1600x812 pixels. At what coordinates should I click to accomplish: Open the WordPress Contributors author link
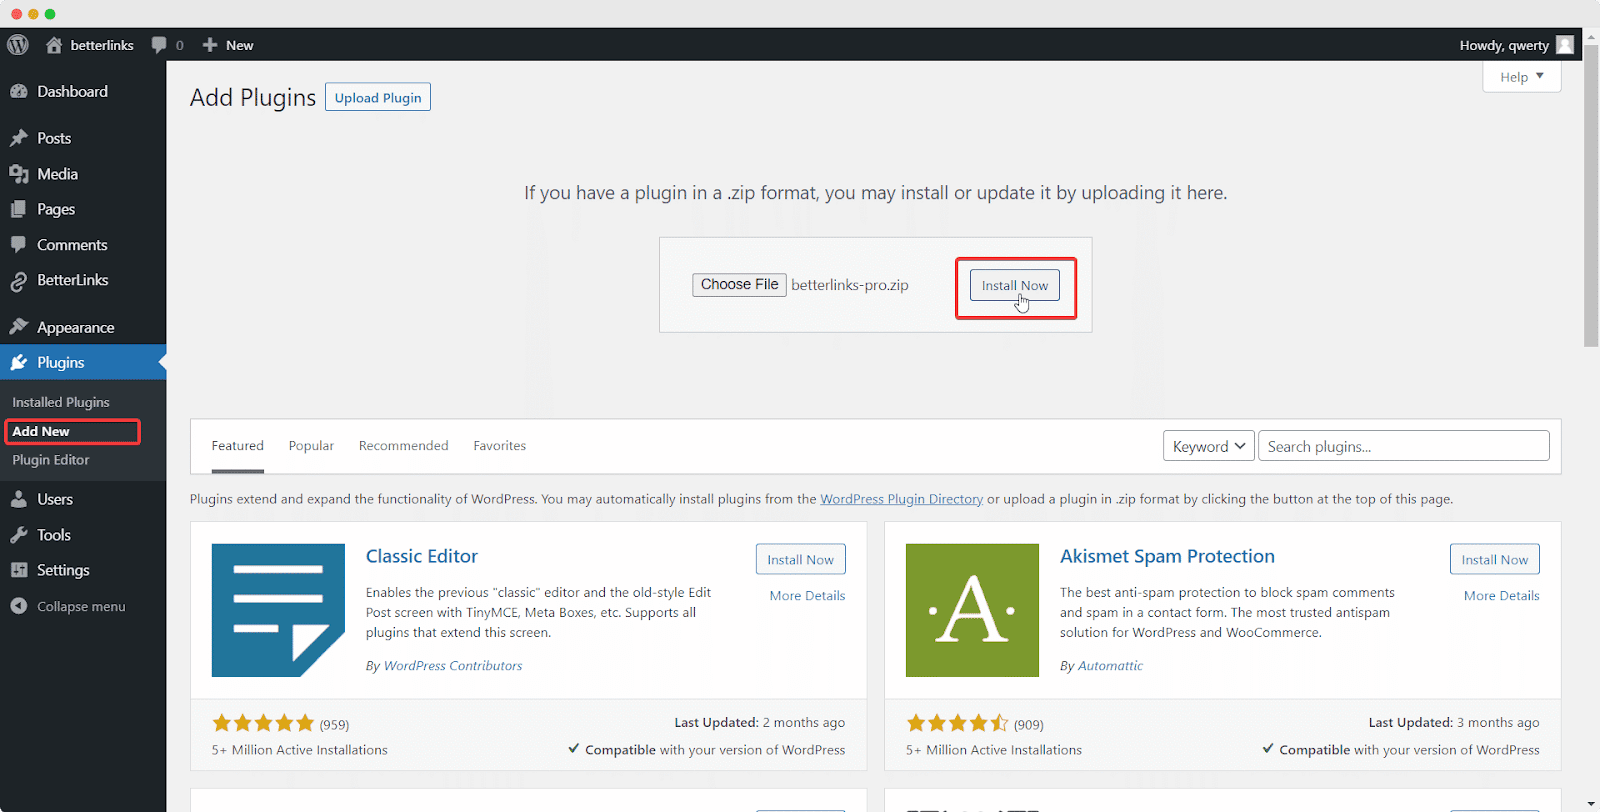point(453,666)
